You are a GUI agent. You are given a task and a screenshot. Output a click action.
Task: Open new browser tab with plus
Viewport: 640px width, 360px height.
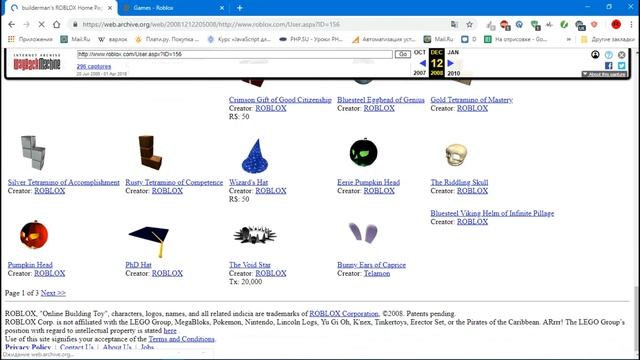click(240, 8)
